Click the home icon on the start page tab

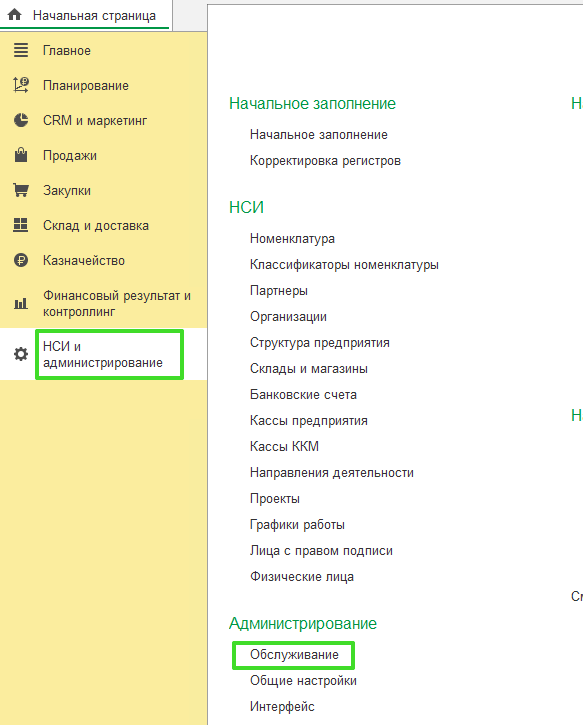click(x=15, y=15)
